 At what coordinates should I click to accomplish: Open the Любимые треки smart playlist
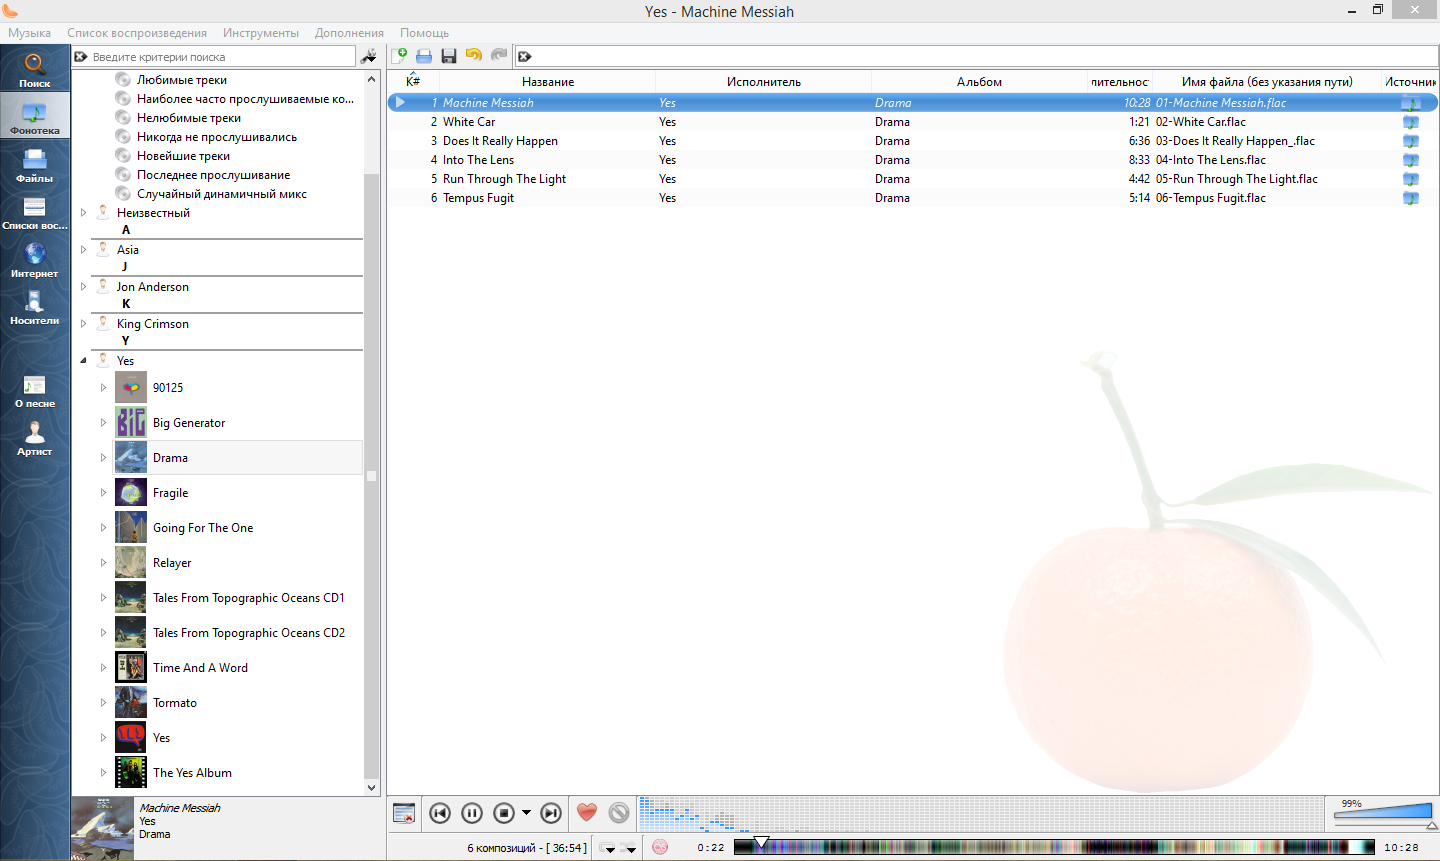tap(182, 80)
